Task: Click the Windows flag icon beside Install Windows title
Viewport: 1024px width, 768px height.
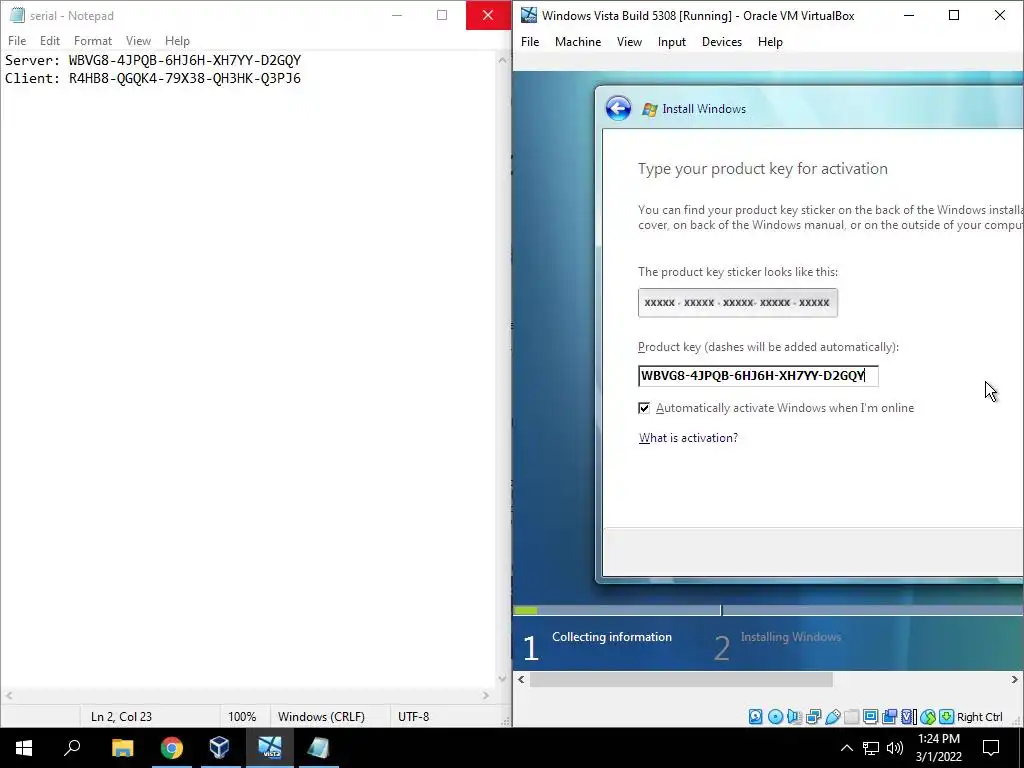Action: tap(649, 109)
